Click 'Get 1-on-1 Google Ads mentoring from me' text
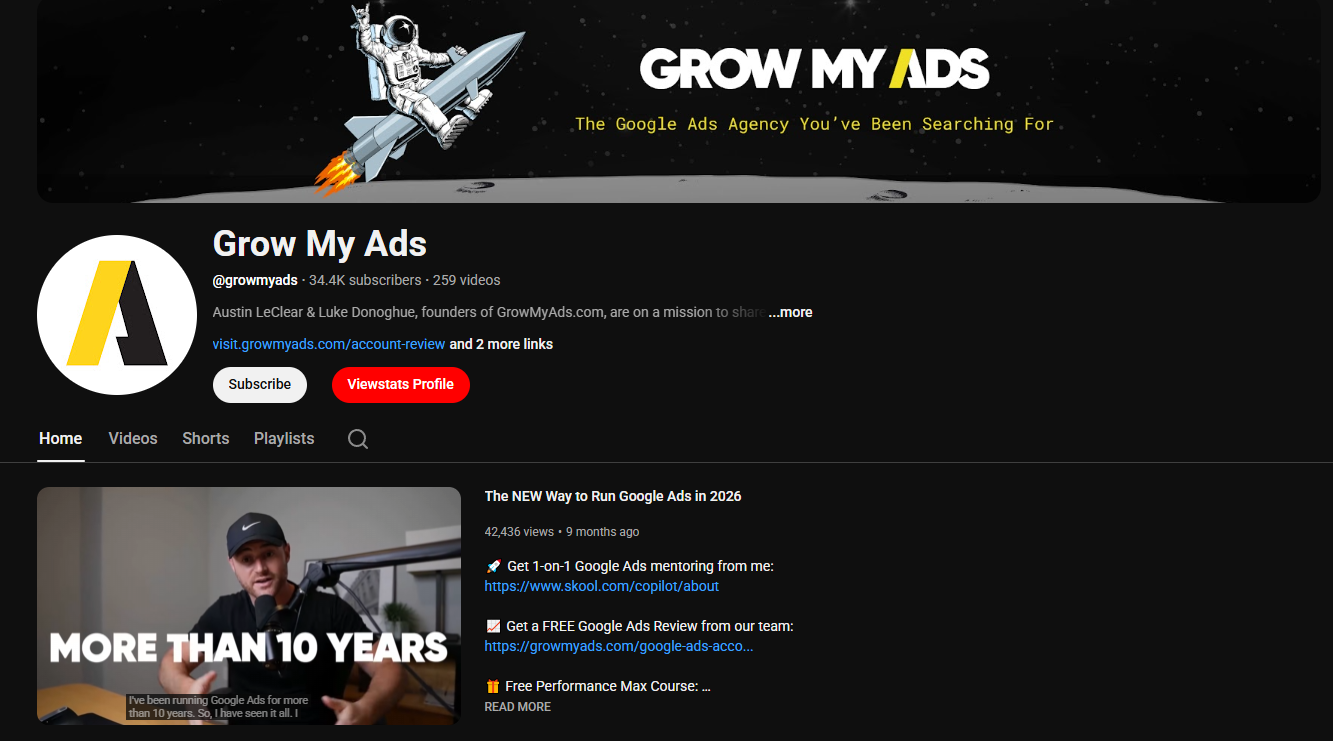Screen dimensions: 1333x741 [x=640, y=566]
